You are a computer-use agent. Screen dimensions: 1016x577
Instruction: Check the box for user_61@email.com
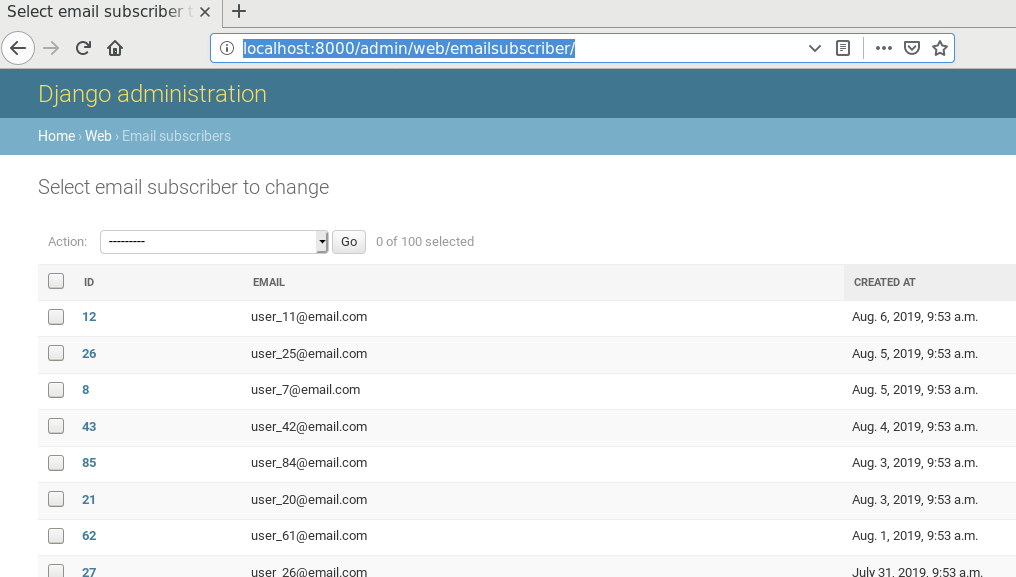pos(56,536)
